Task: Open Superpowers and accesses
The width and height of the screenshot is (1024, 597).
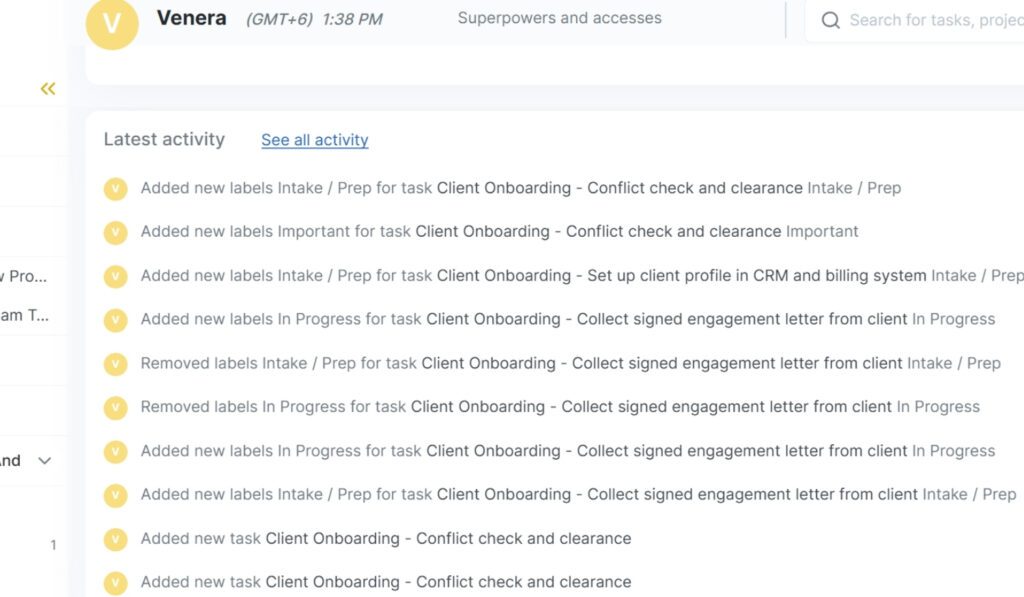Action: (559, 17)
